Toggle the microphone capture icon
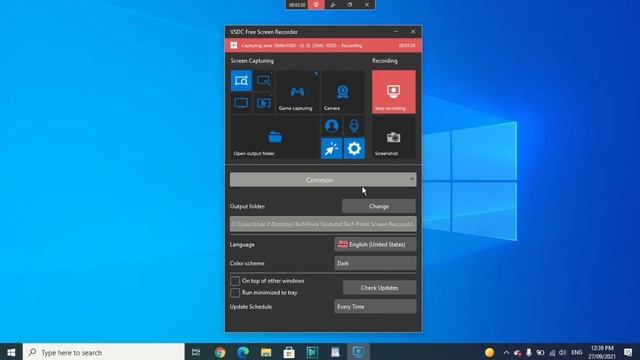Viewport: 640px width, 360px height. 354,126
